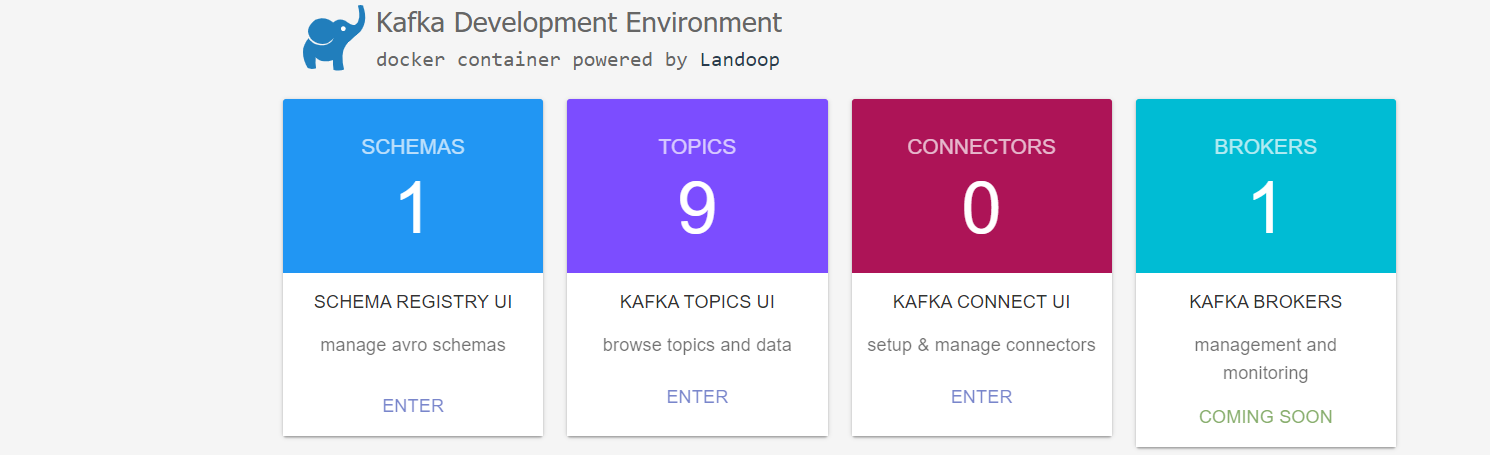The width and height of the screenshot is (1490, 455).
Task: Click the Landoop link in the subtitle
Action: (739, 60)
